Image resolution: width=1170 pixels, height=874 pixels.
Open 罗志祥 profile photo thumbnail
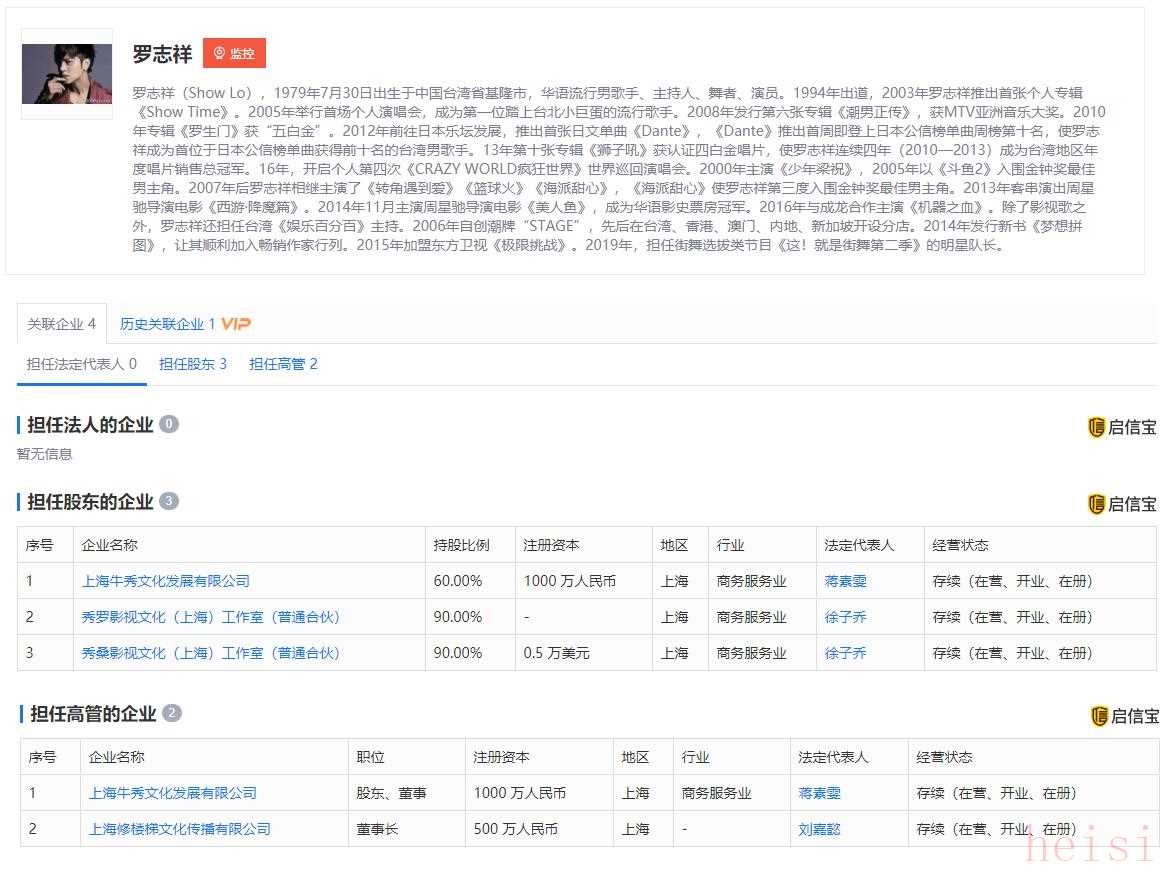coord(67,74)
